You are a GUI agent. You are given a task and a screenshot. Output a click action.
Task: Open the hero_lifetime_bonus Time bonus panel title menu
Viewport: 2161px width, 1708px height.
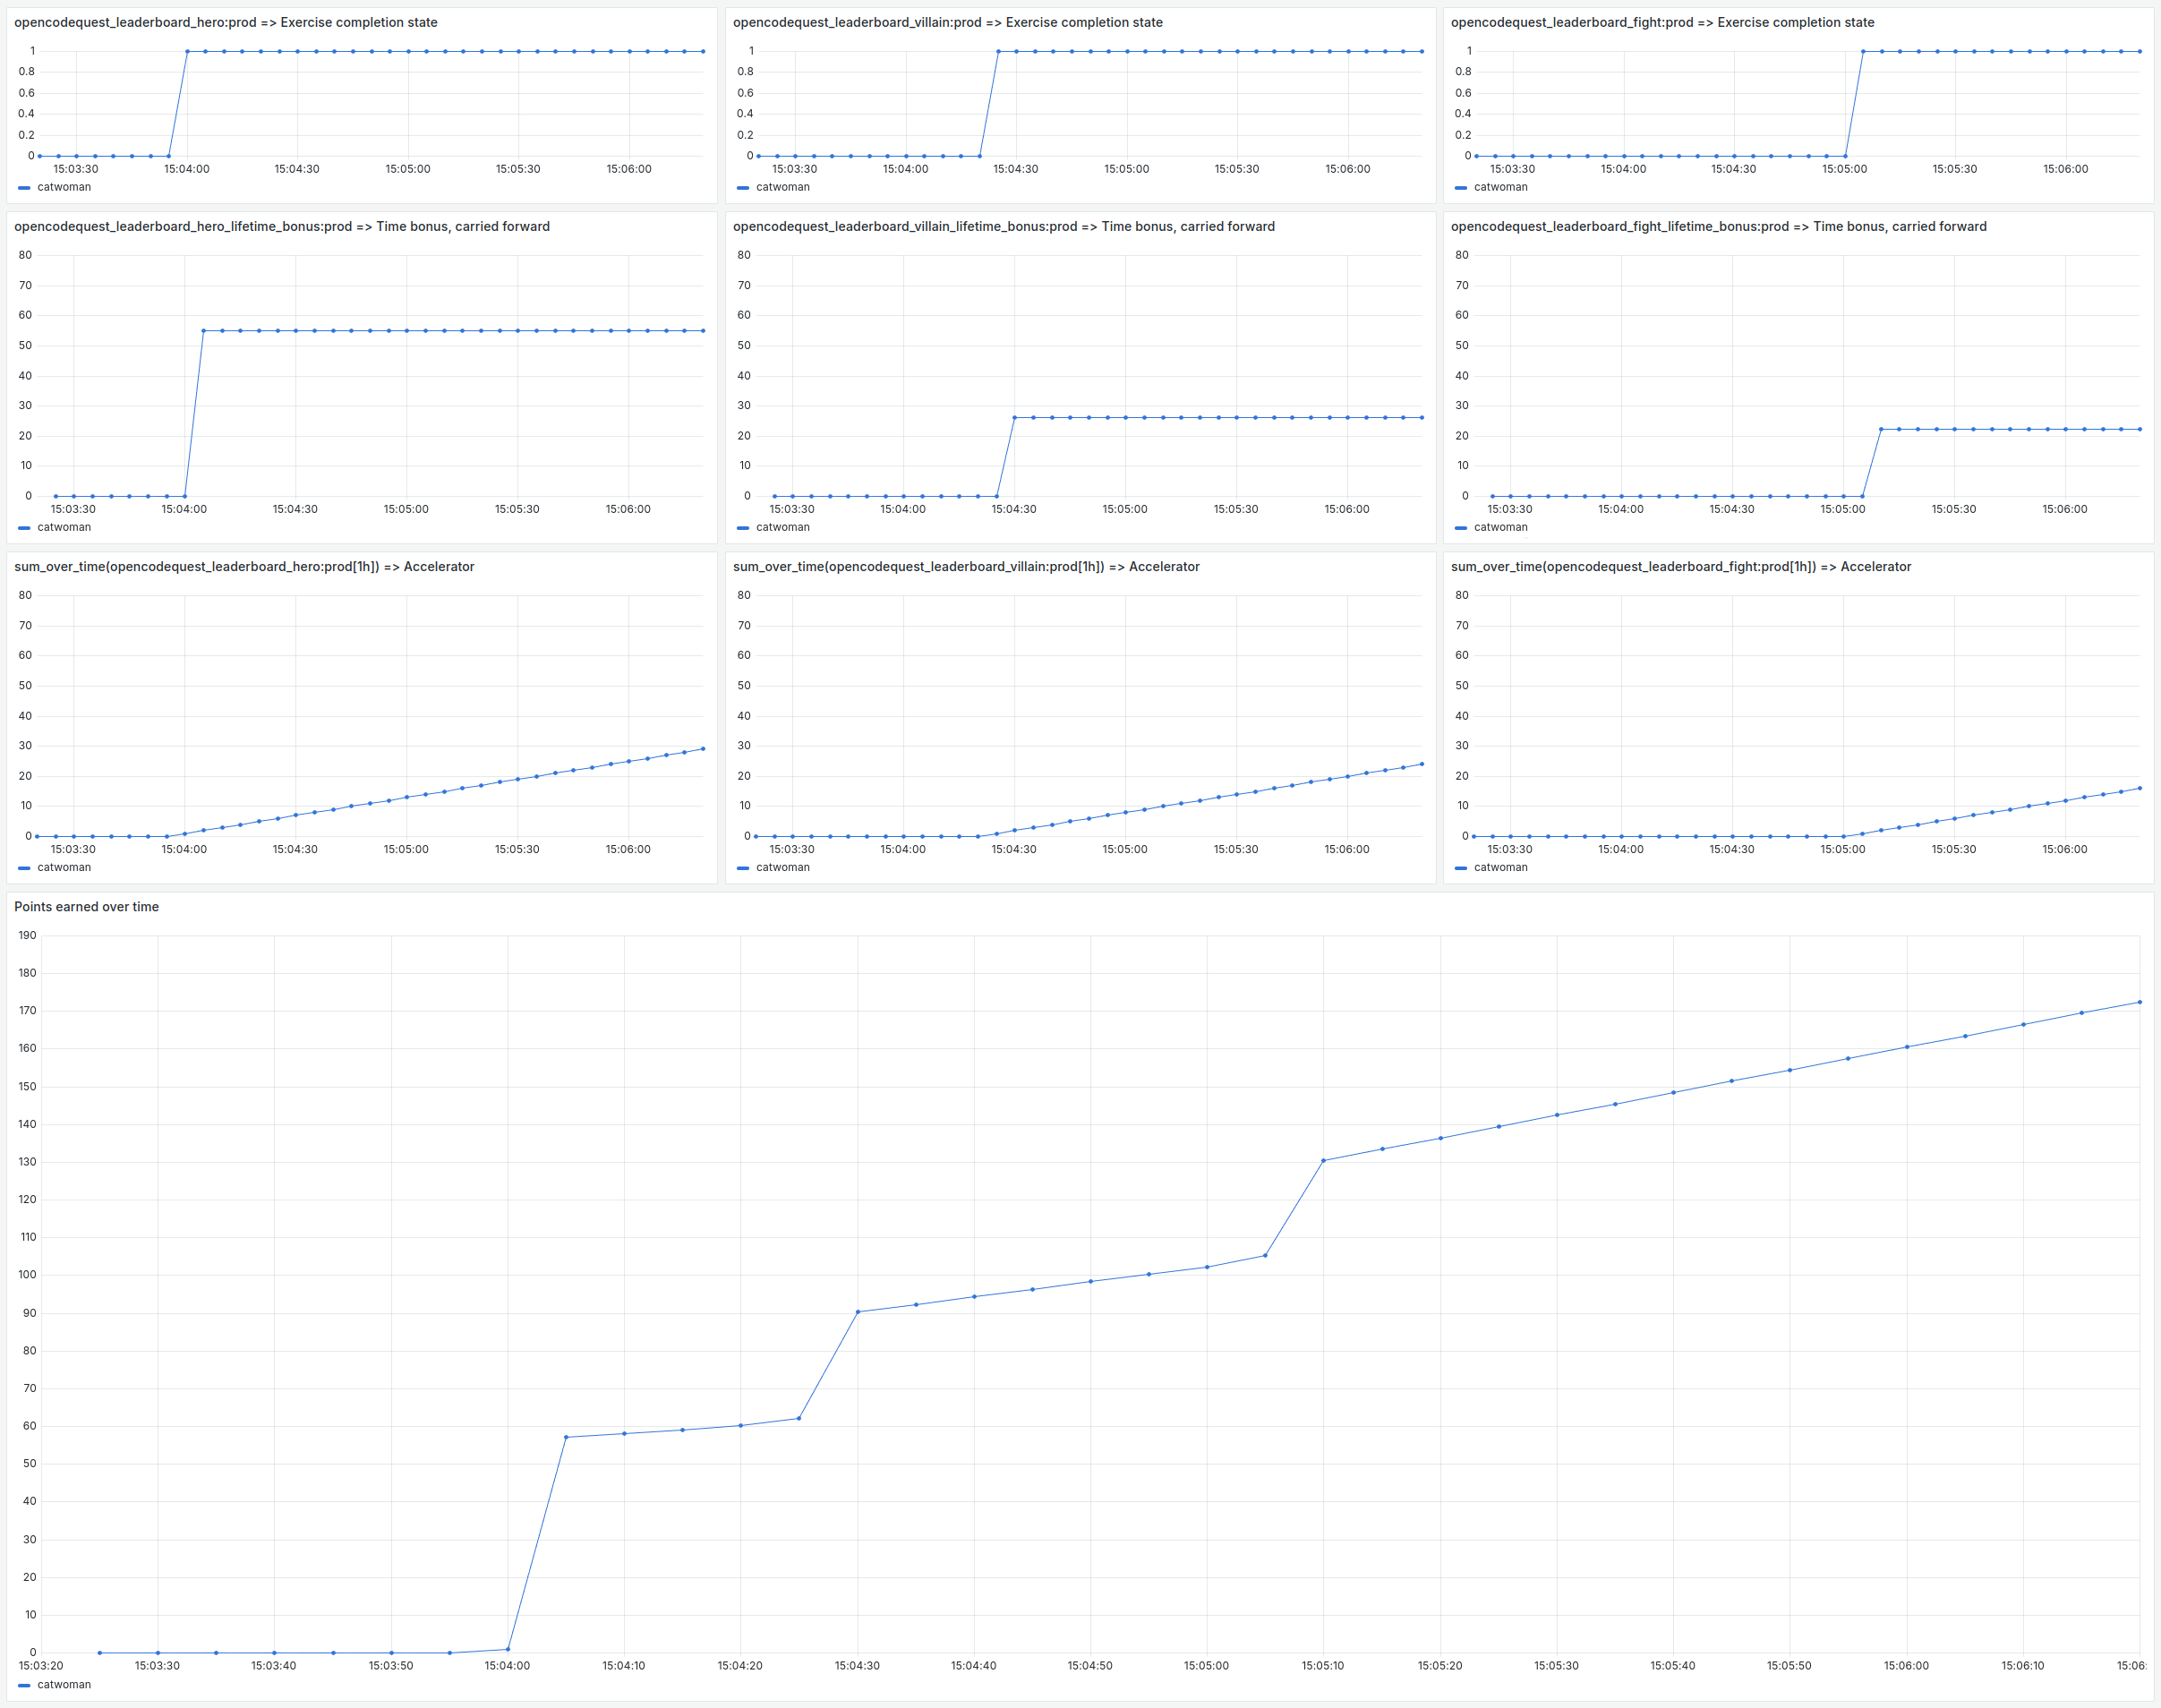pyautogui.click(x=281, y=226)
